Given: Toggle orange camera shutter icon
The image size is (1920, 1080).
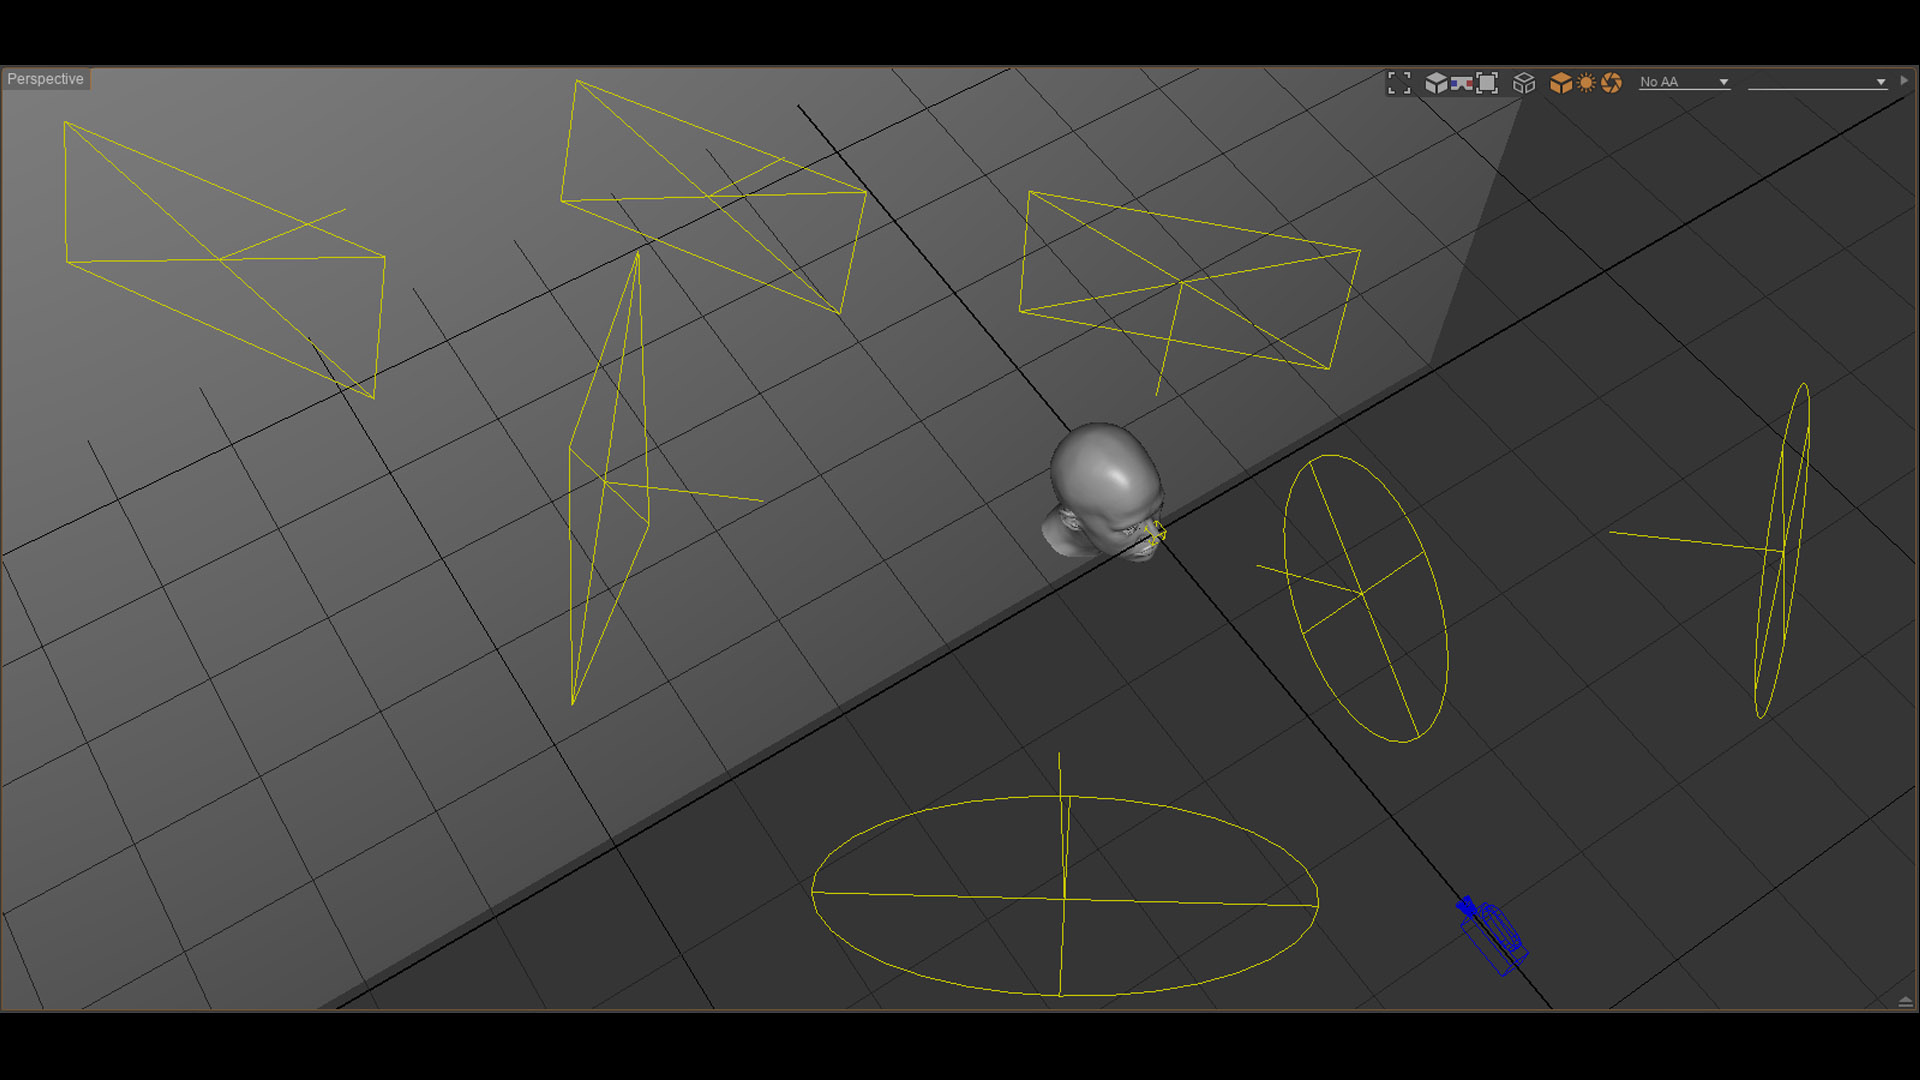Looking at the screenshot, I should click(1611, 83).
